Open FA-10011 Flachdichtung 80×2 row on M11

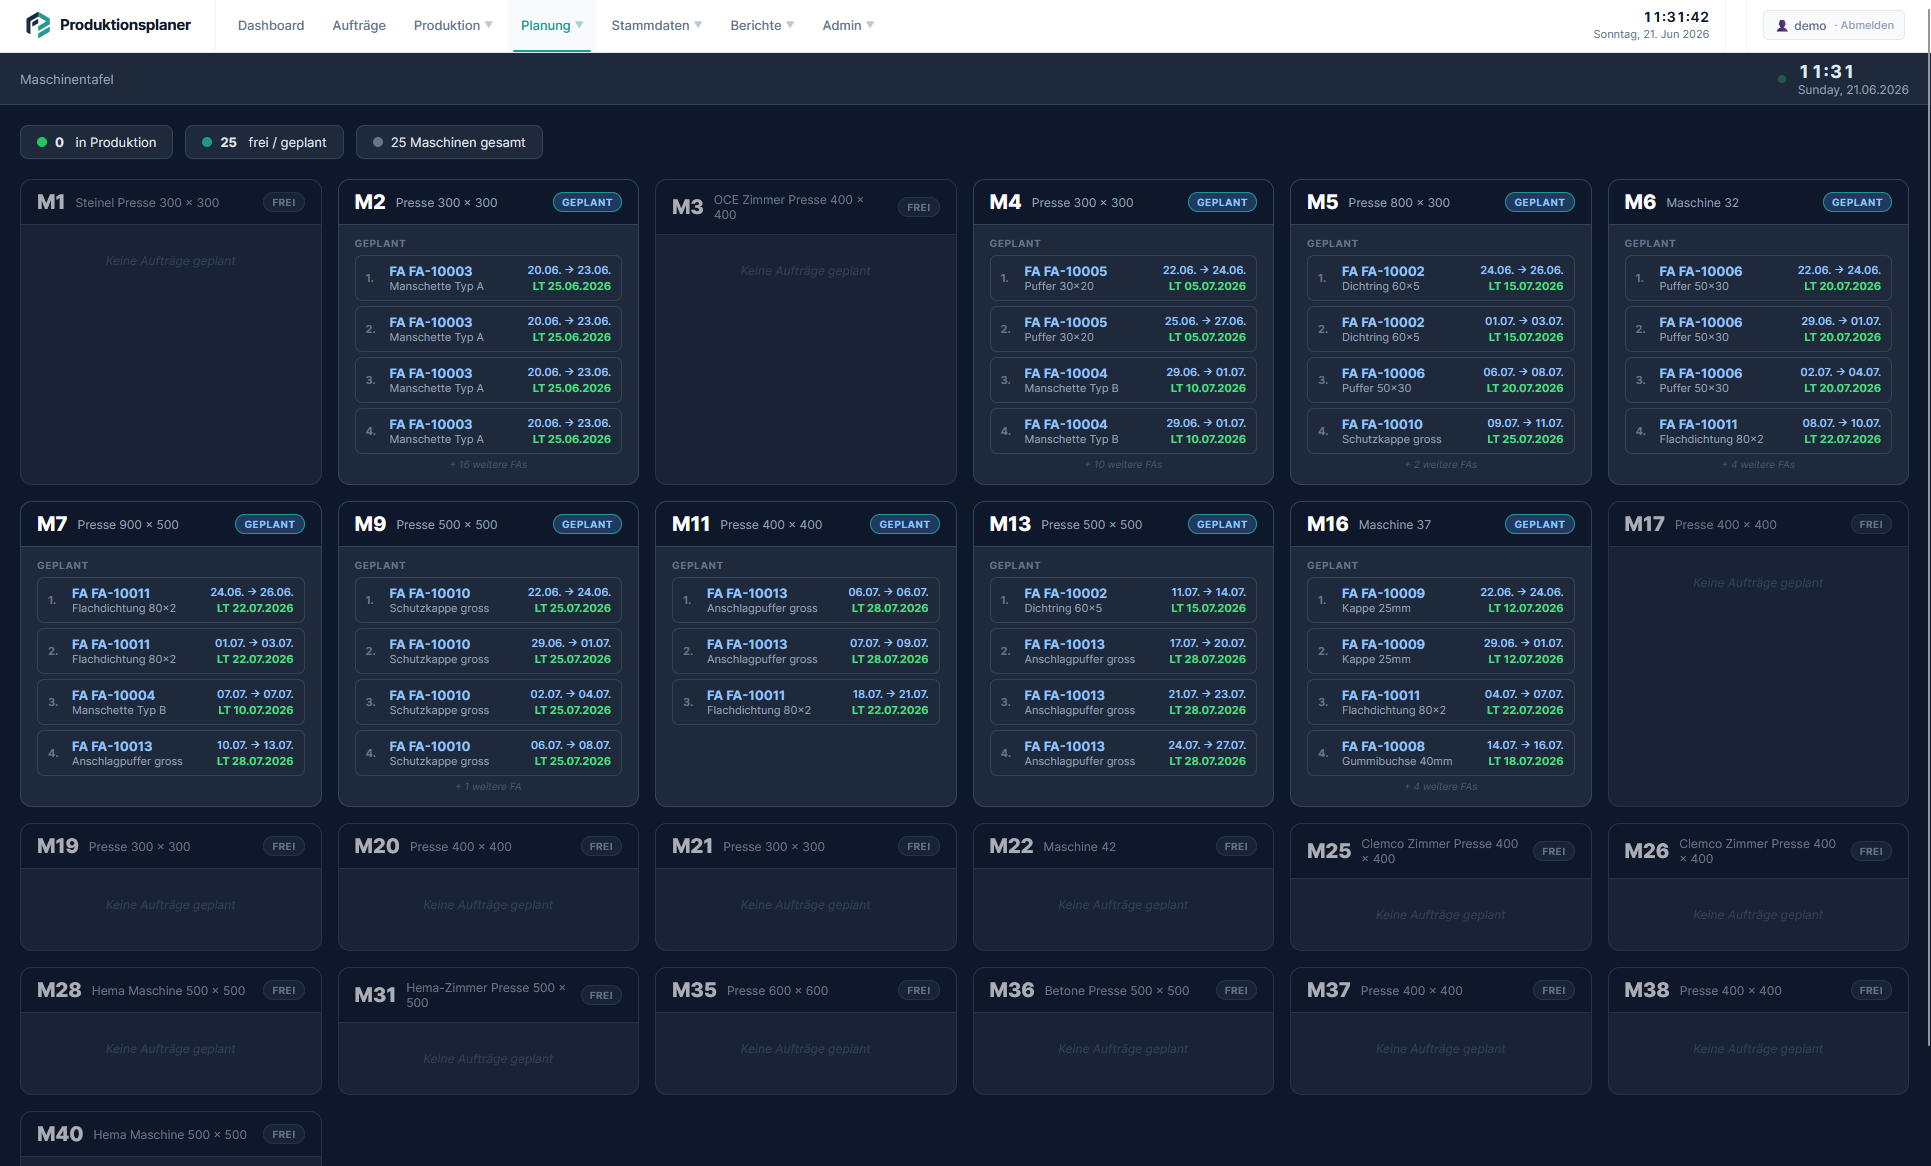coord(806,702)
